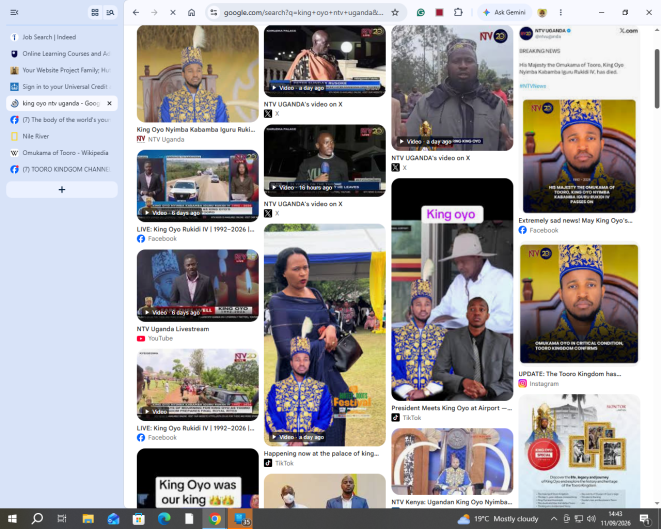
Task: Close the king oyo ntv uganda tab
Action: click(x=110, y=103)
